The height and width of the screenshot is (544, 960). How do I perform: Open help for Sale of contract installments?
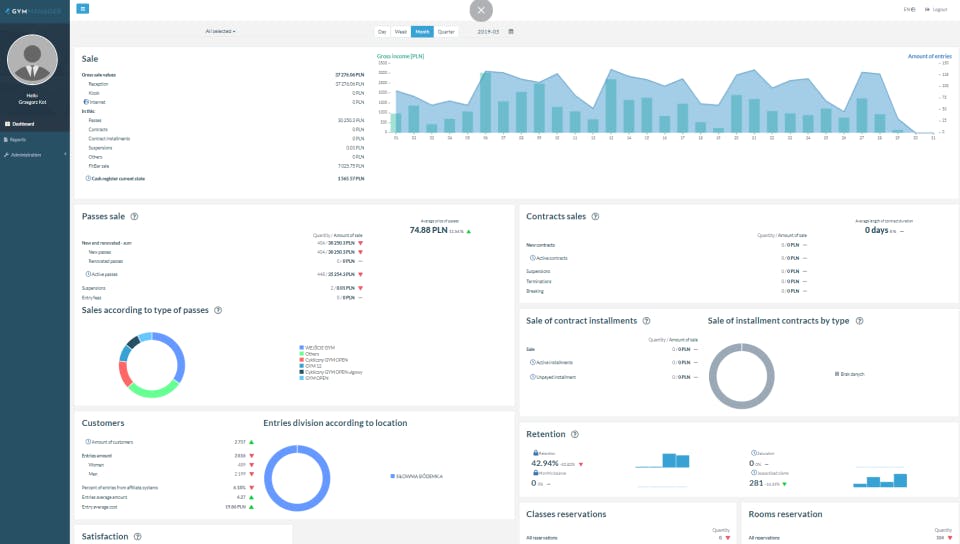click(646, 321)
